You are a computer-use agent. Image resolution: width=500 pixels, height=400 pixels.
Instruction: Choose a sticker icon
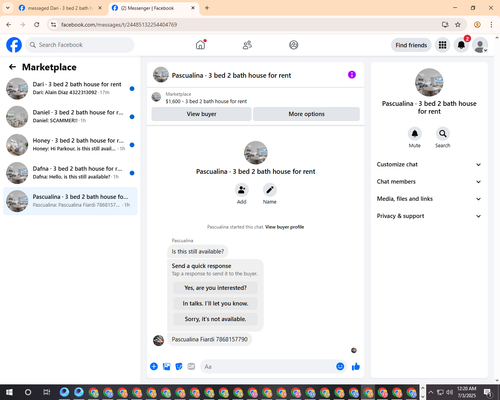click(x=179, y=367)
